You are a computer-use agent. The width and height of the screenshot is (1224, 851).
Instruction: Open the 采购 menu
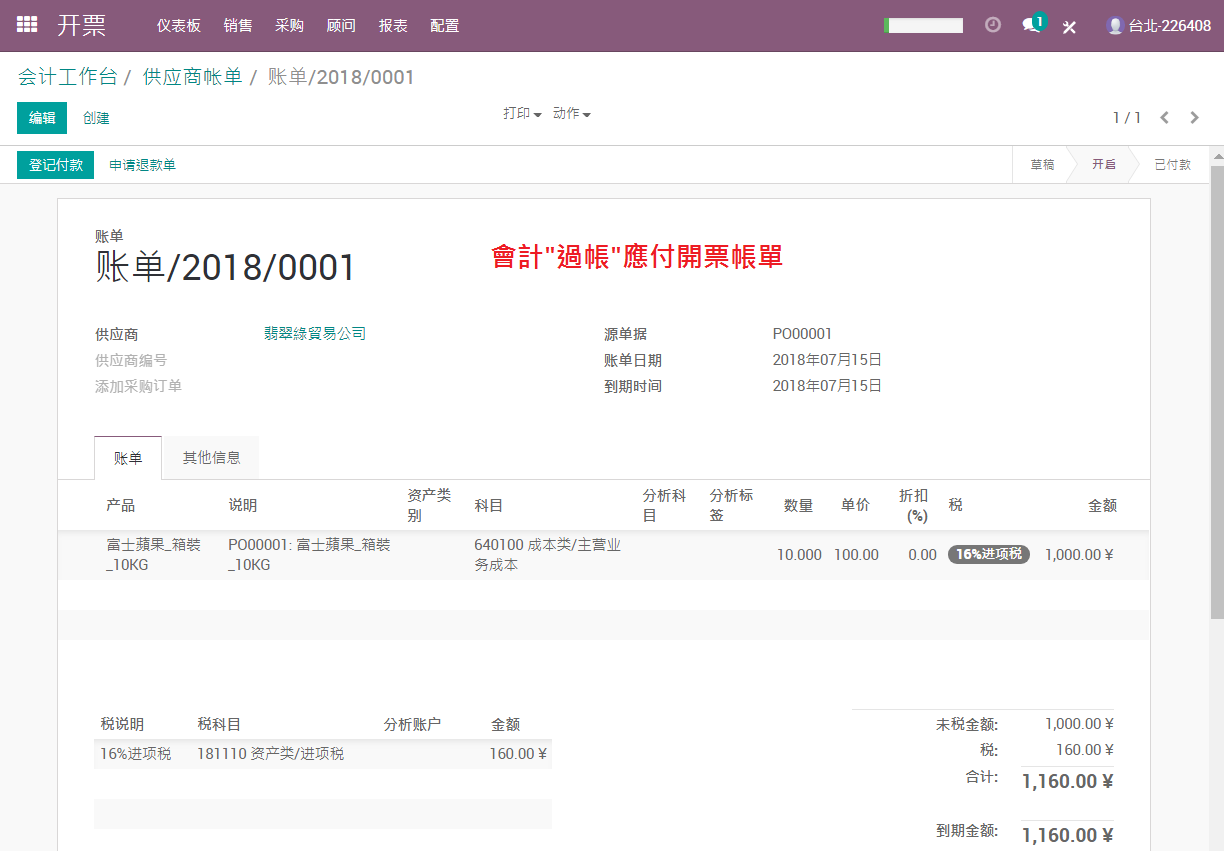coord(289,26)
